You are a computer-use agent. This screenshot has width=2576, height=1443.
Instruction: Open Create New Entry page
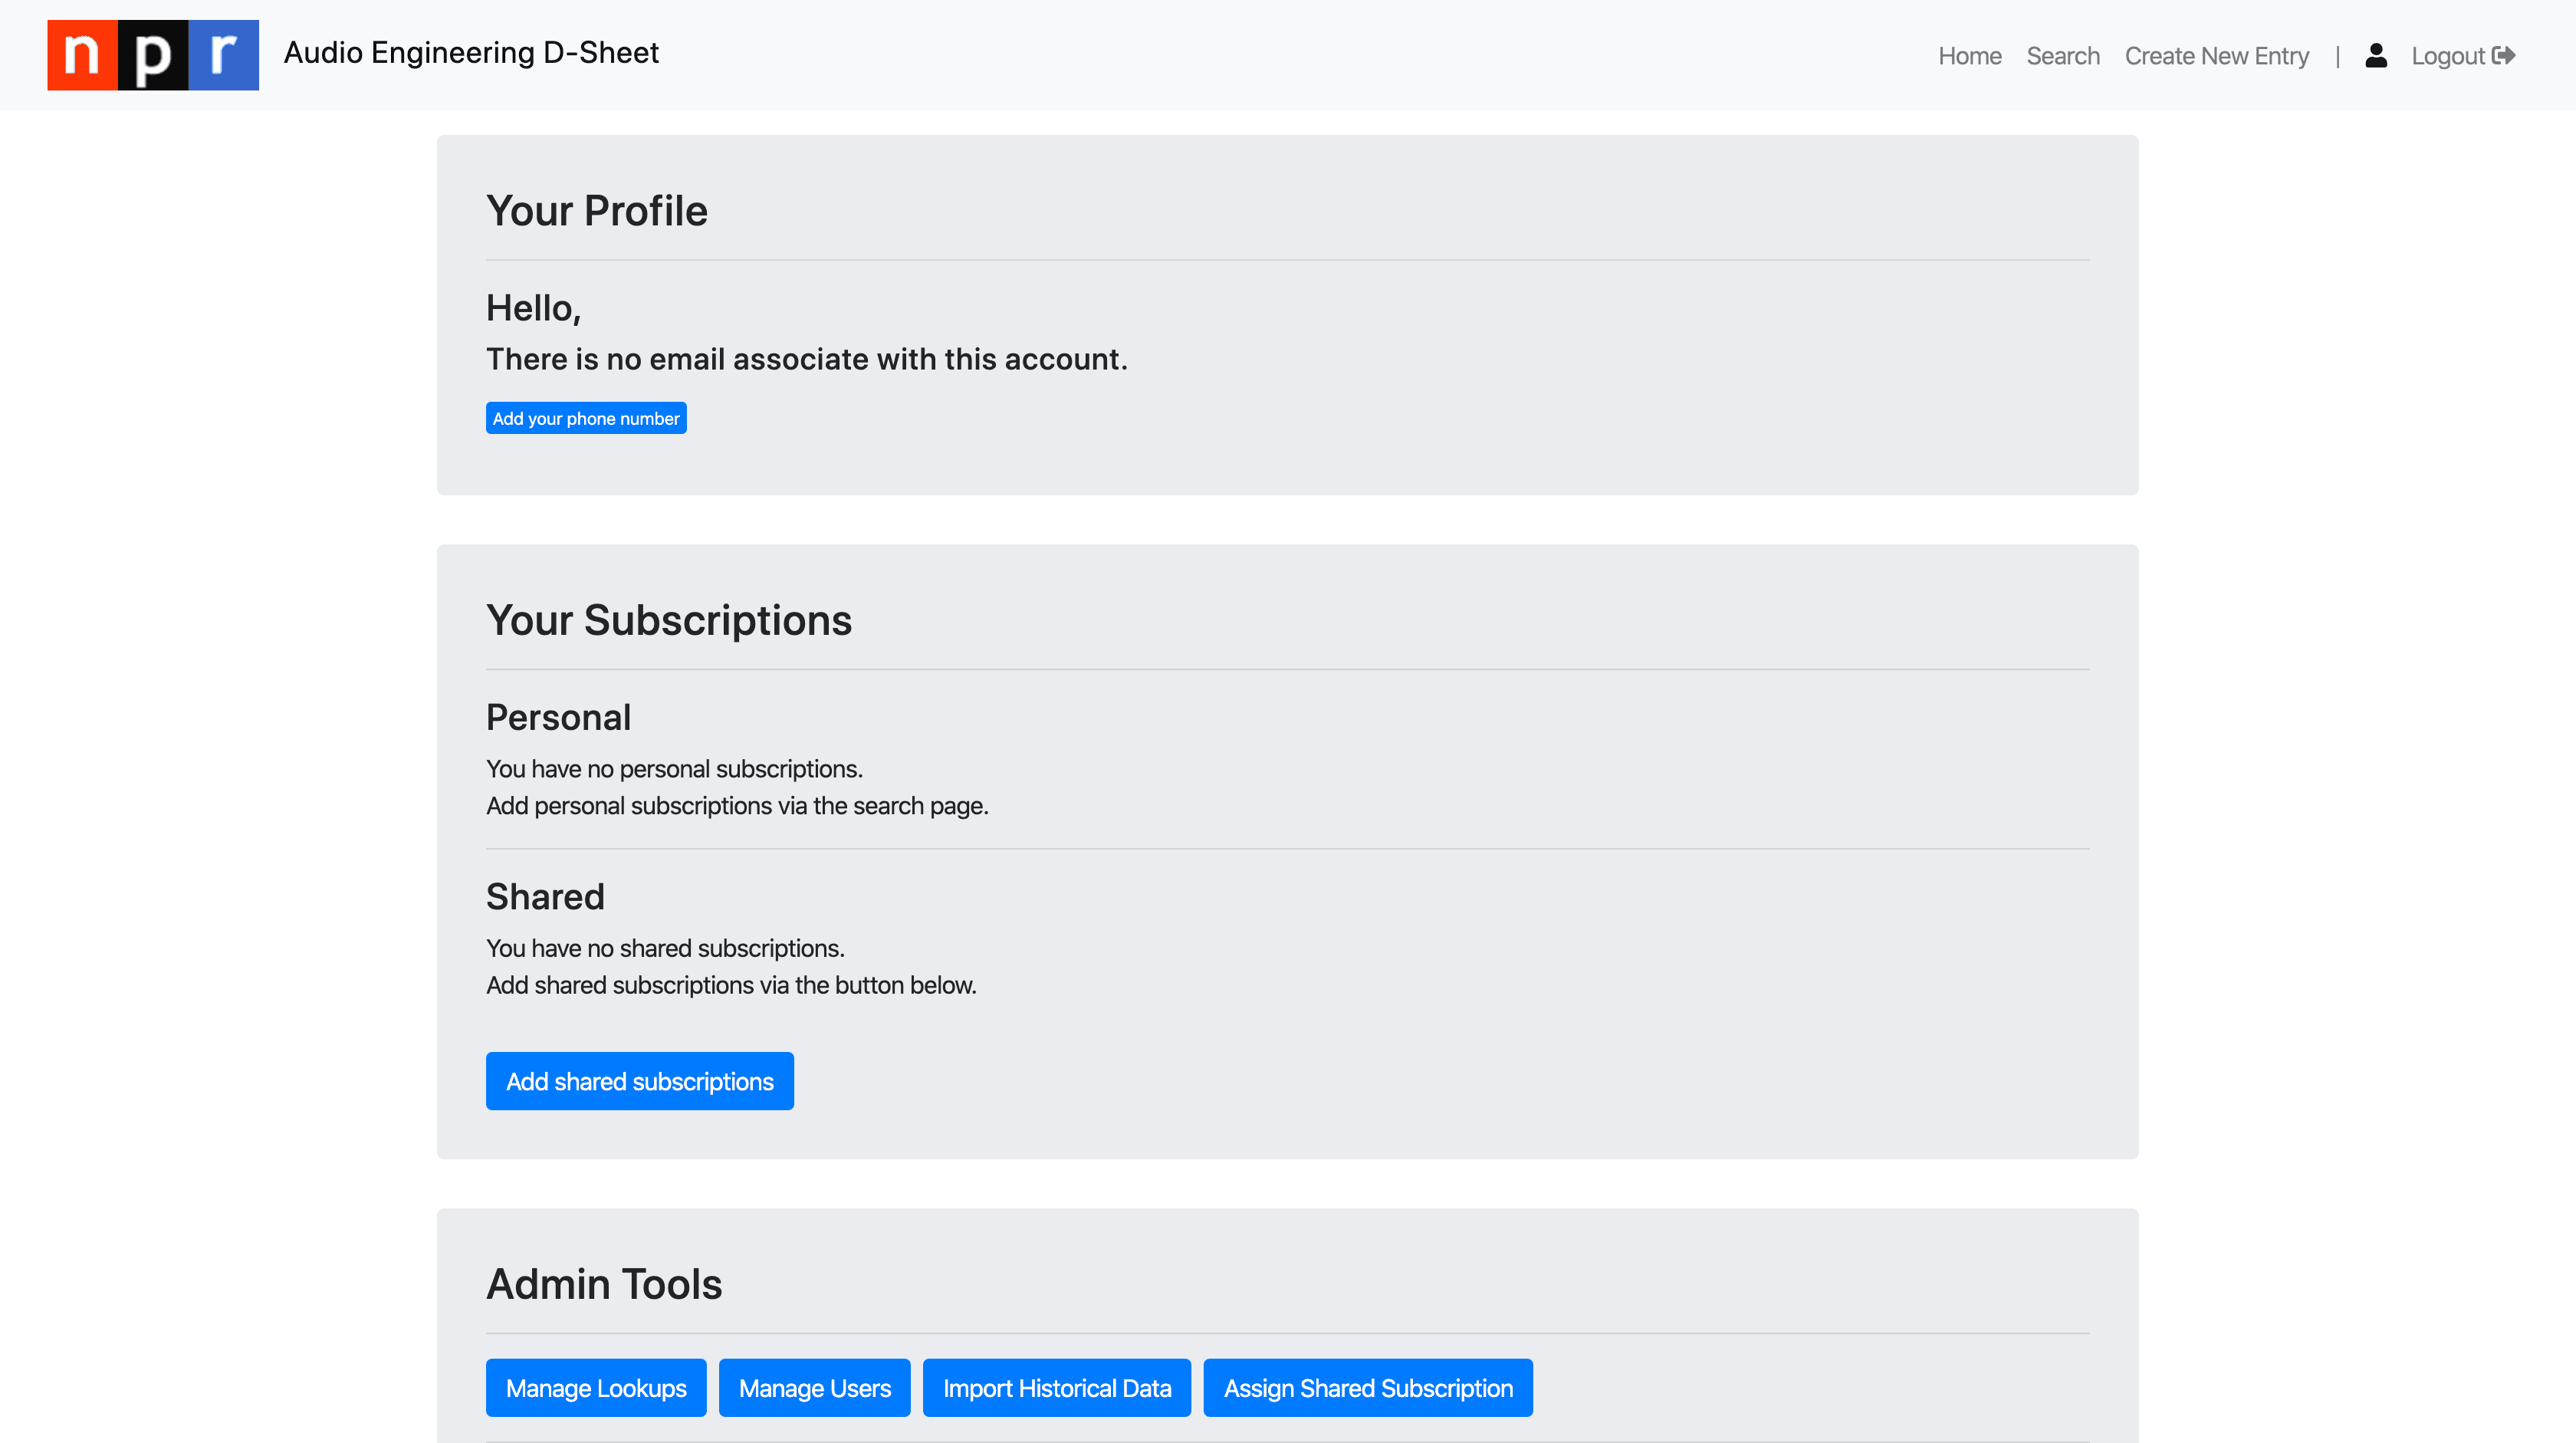pyautogui.click(x=2216, y=56)
